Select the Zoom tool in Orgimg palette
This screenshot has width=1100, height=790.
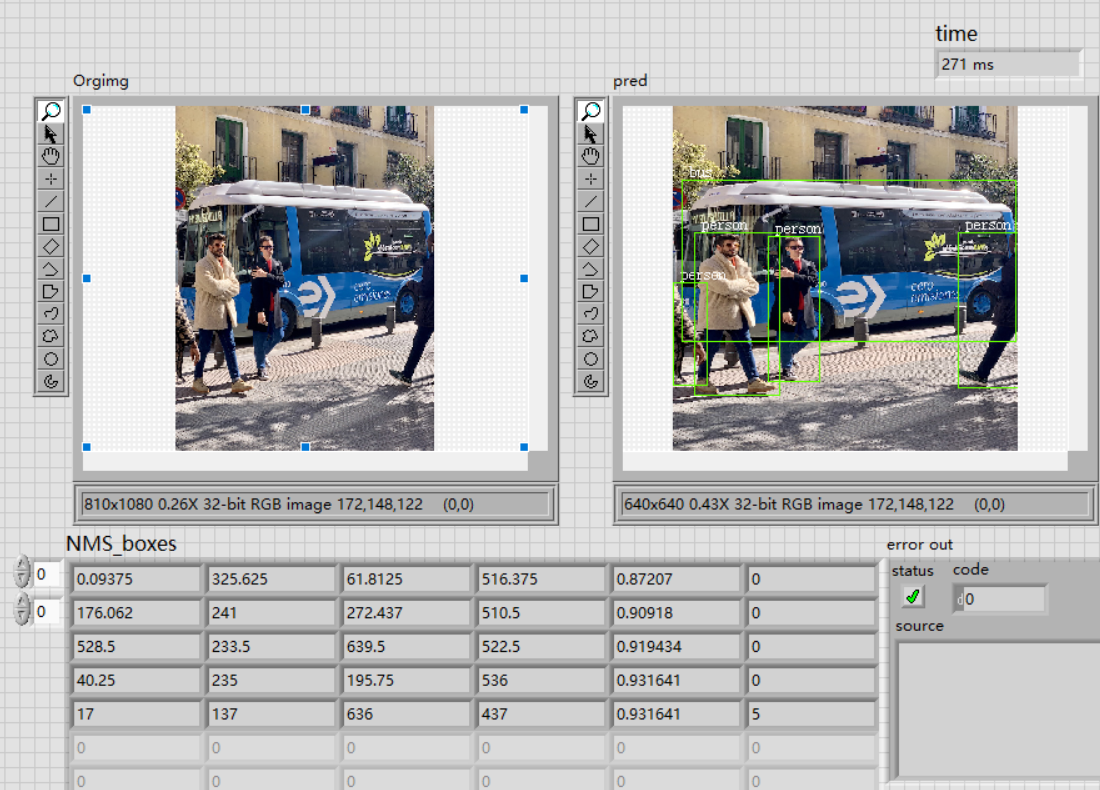pyautogui.click(x=51, y=111)
